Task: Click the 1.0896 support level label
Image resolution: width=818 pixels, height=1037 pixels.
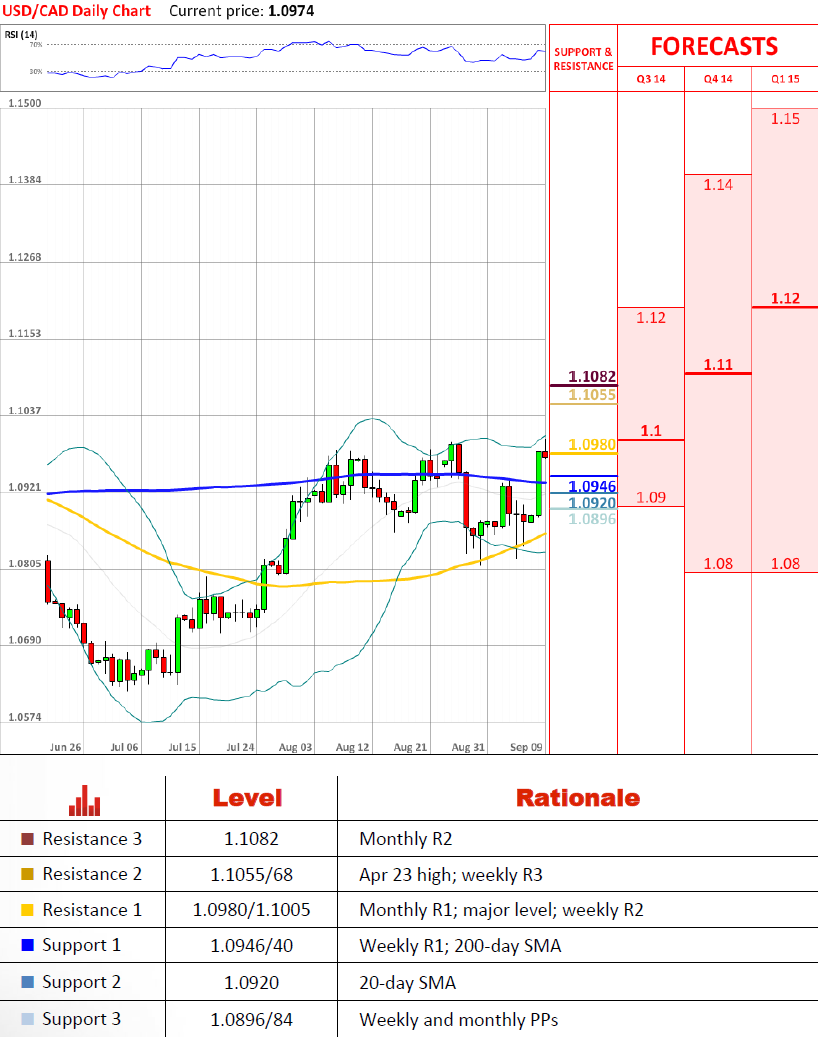Action: click(592, 519)
